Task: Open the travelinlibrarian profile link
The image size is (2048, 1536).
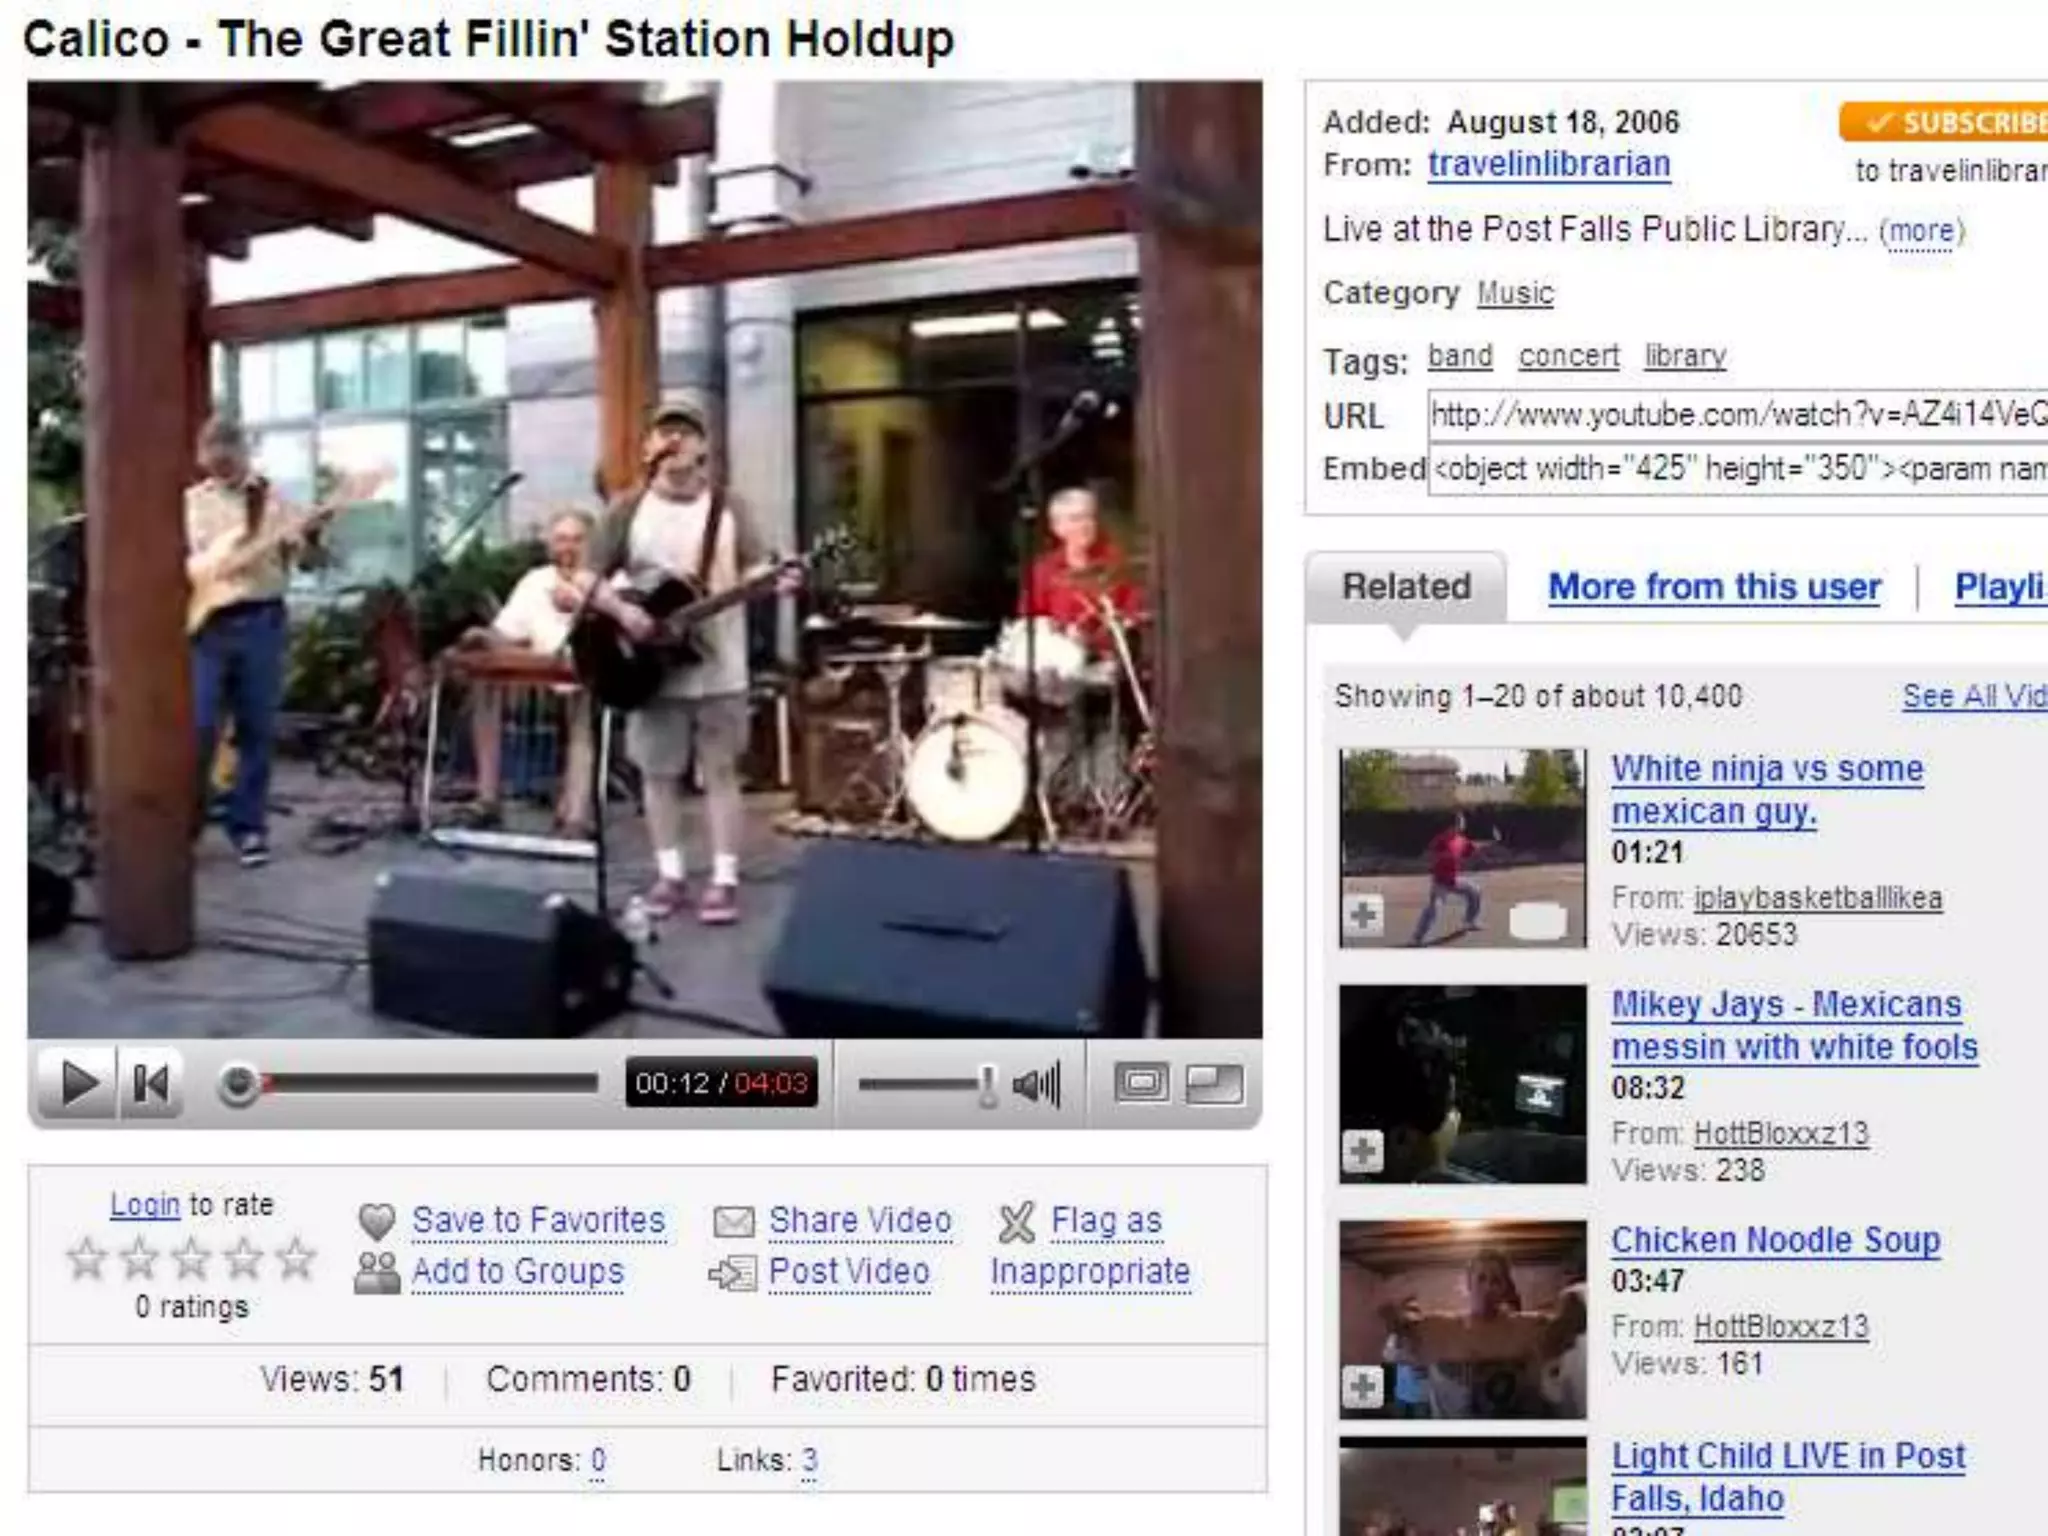Action: [x=1549, y=164]
